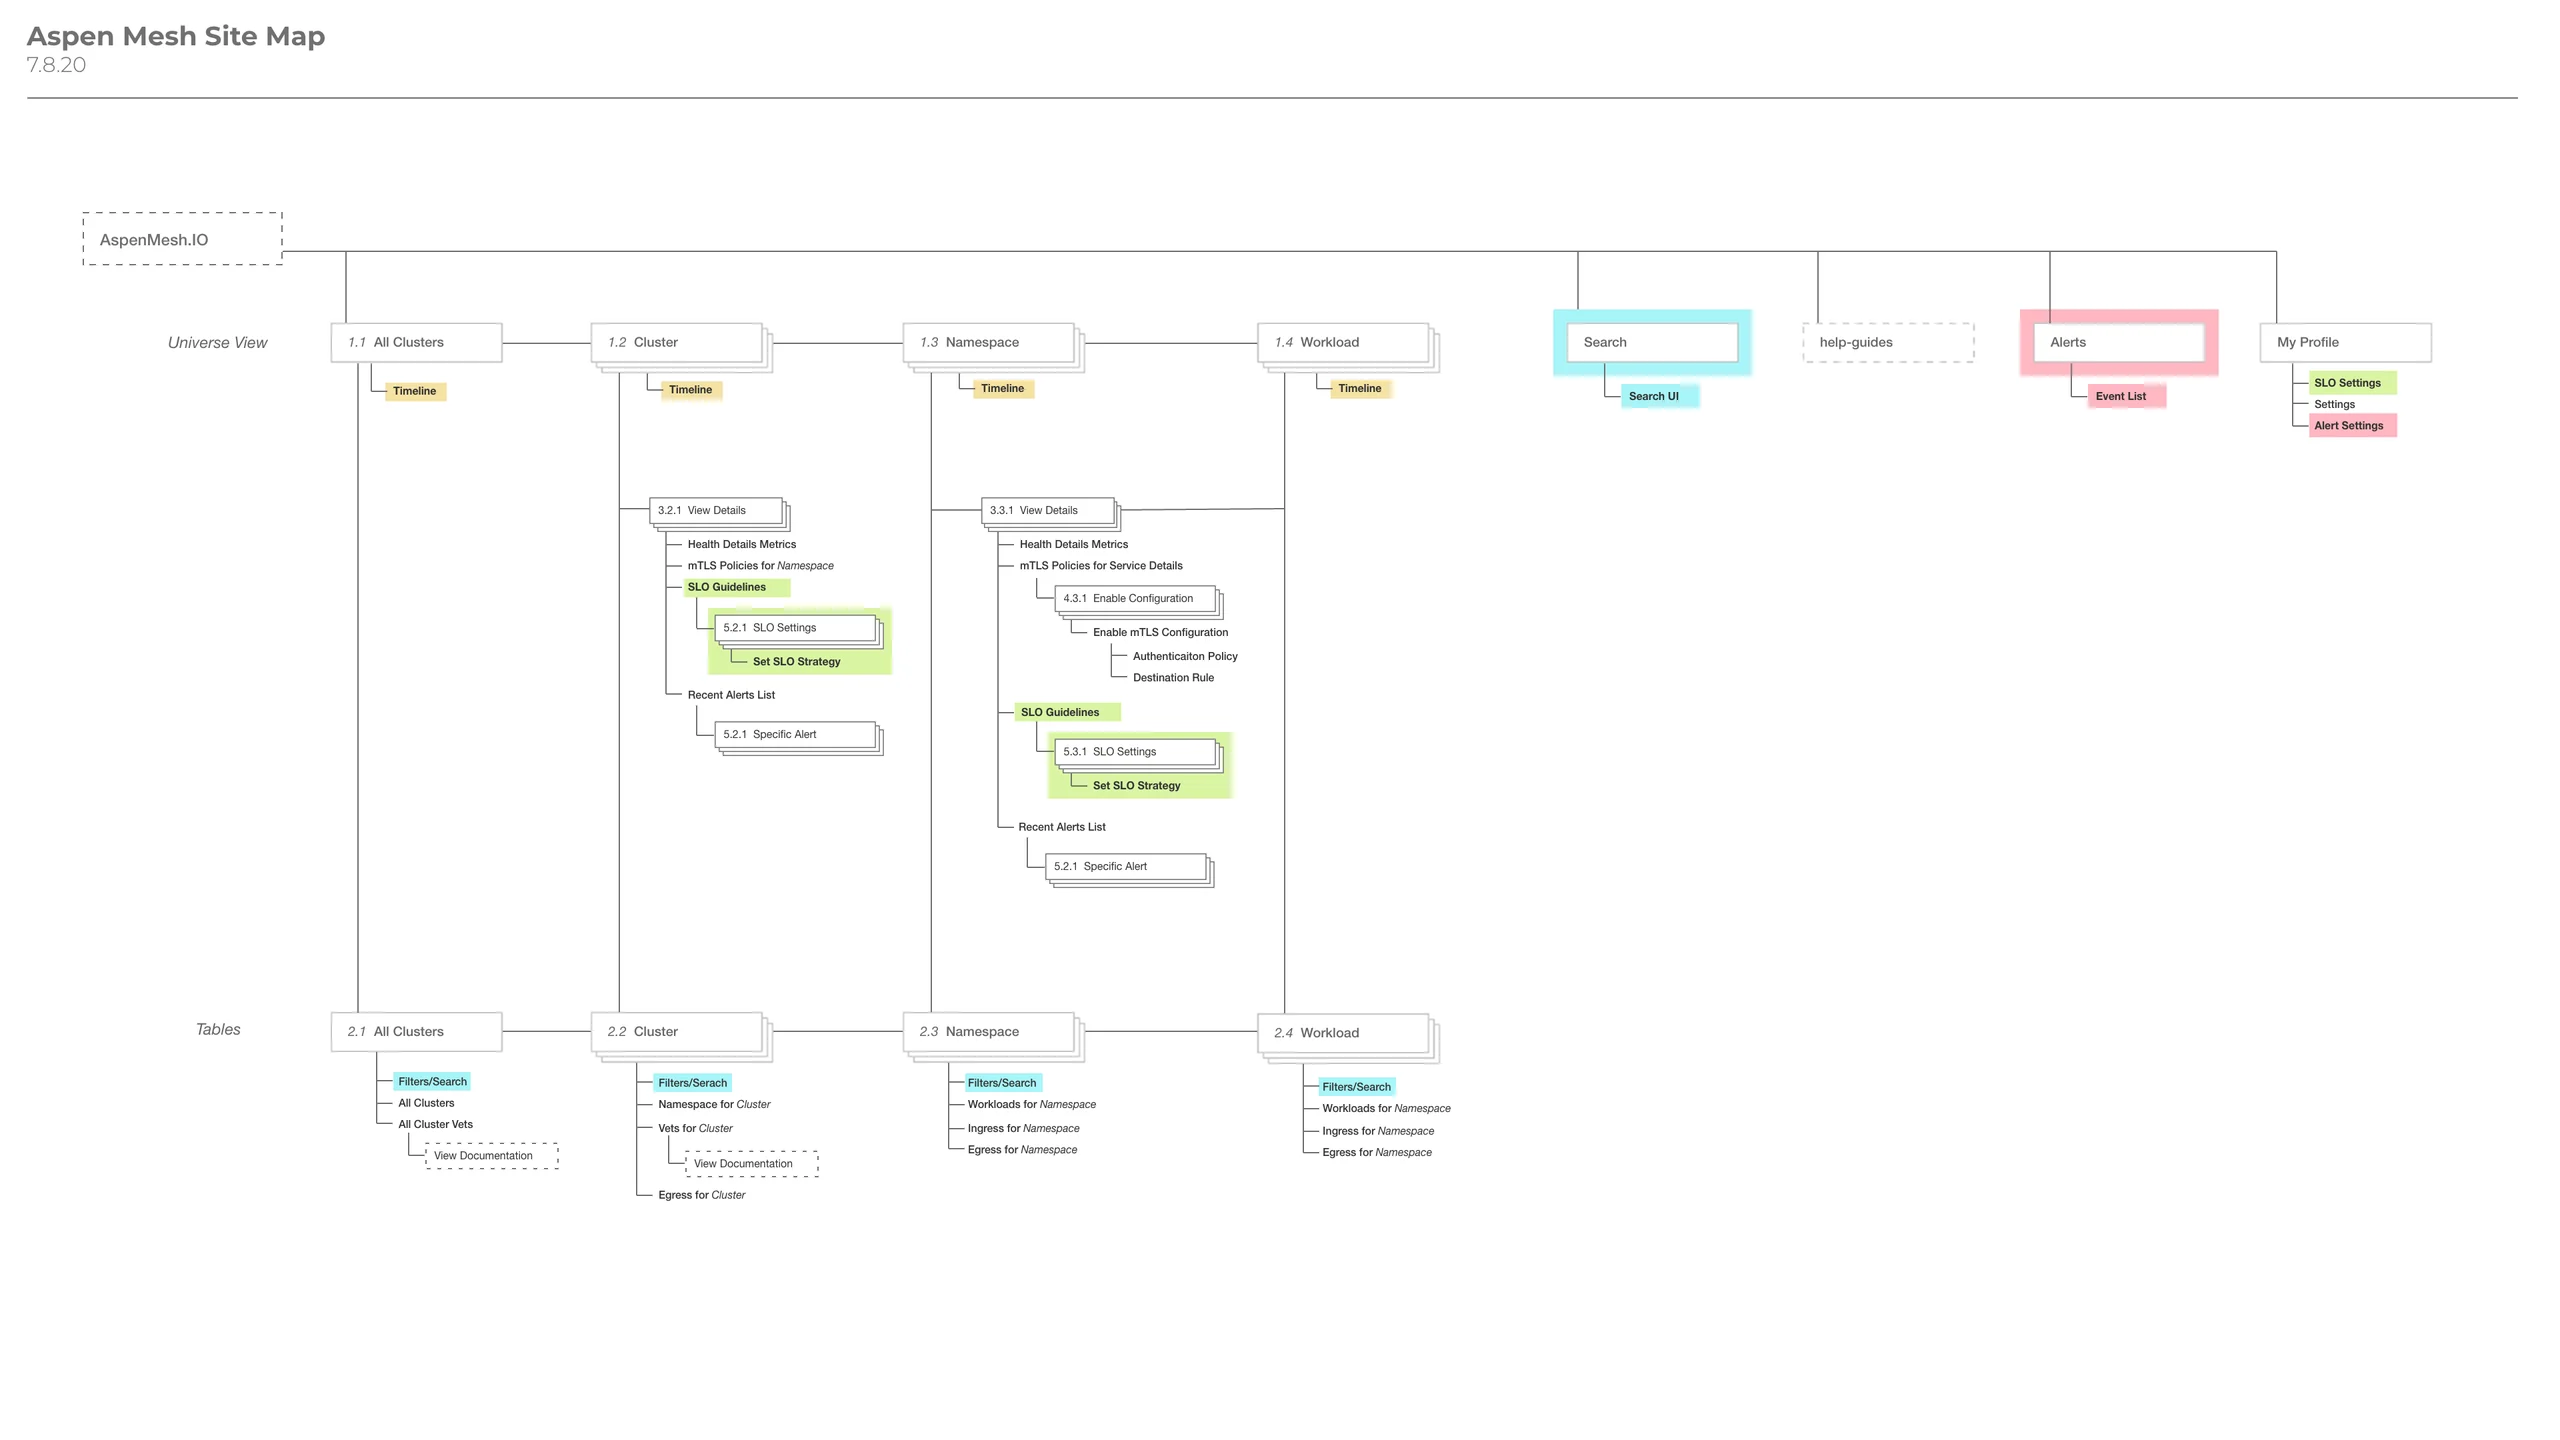Screen dimensions: 2560x1440
Task: Select the help-guides dashed box
Action: pos(1888,342)
